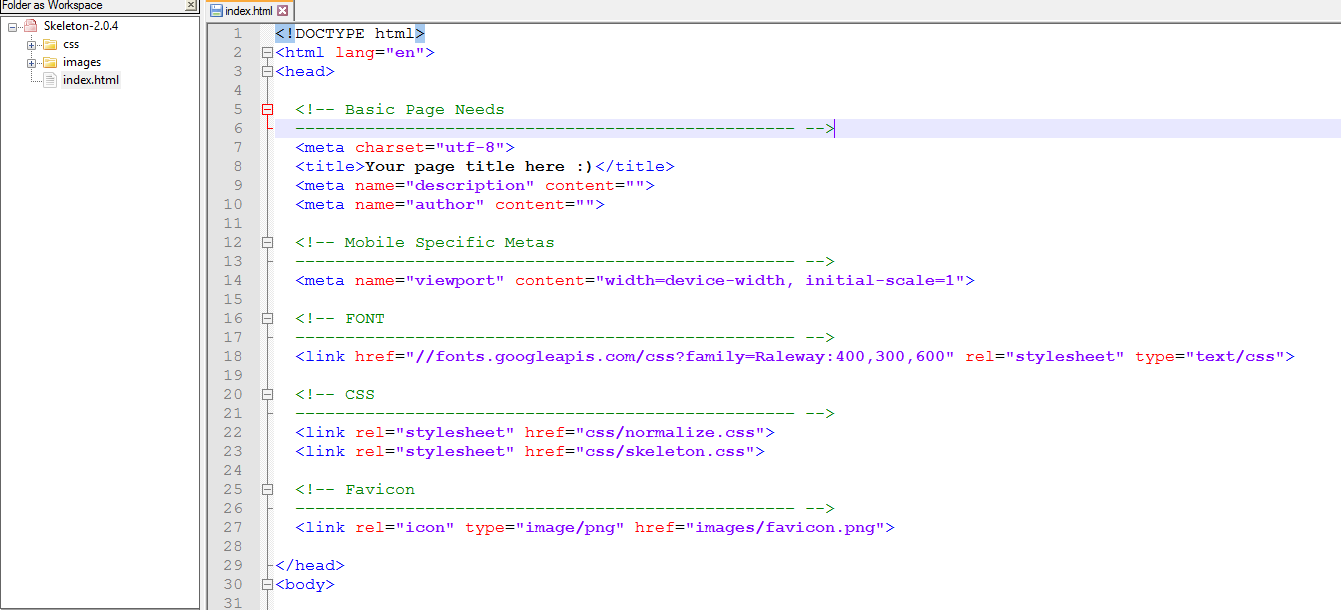This screenshot has height=610, width=1341.
Task: Expand the images folder node
Action: (x=31, y=62)
